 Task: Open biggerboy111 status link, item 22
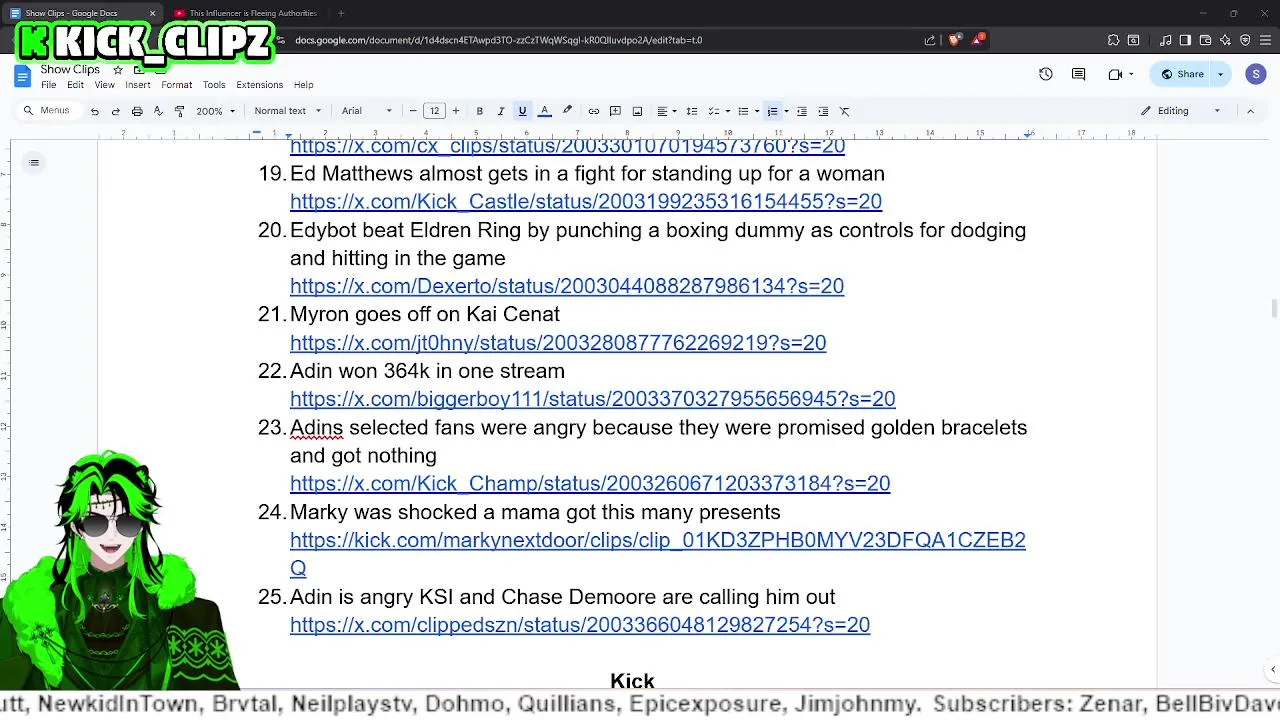592,399
